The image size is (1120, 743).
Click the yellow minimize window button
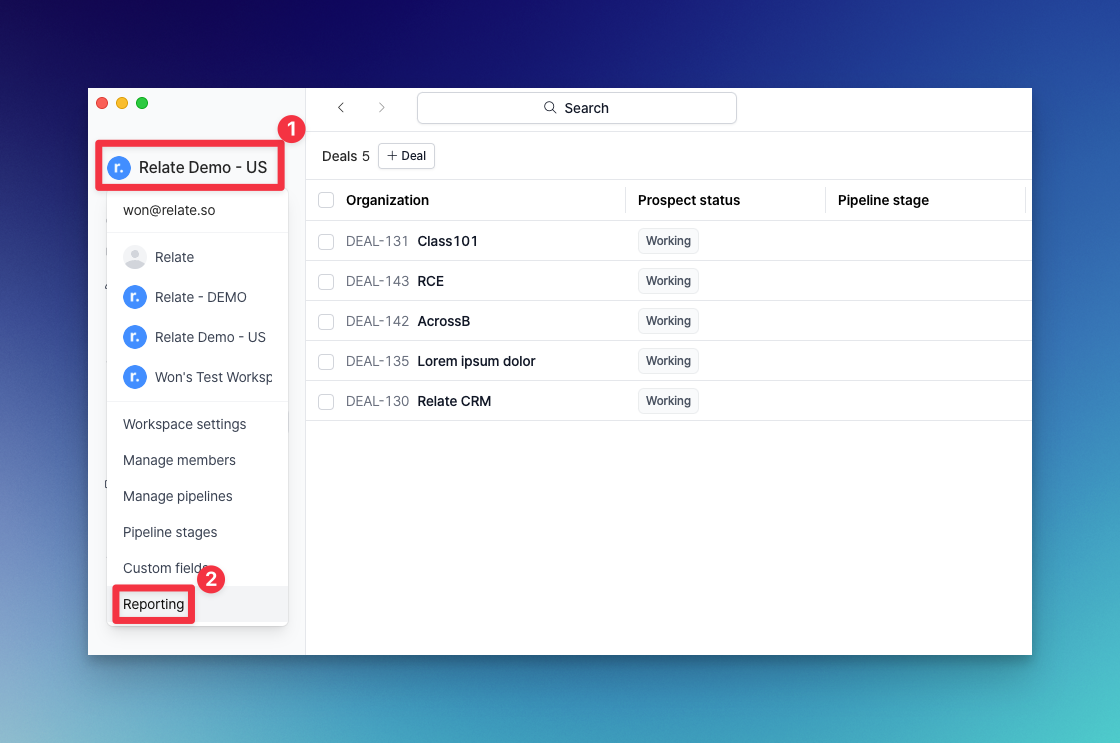122,103
